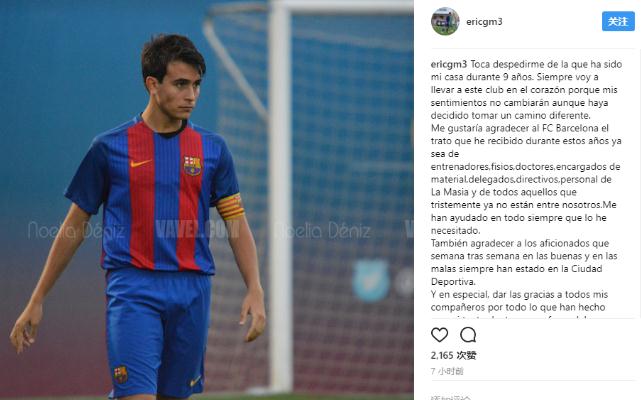The width and height of the screenshot is (641, 400).
Task: Click the left Noelia Déniz watermark
Action: pos(76,230)
